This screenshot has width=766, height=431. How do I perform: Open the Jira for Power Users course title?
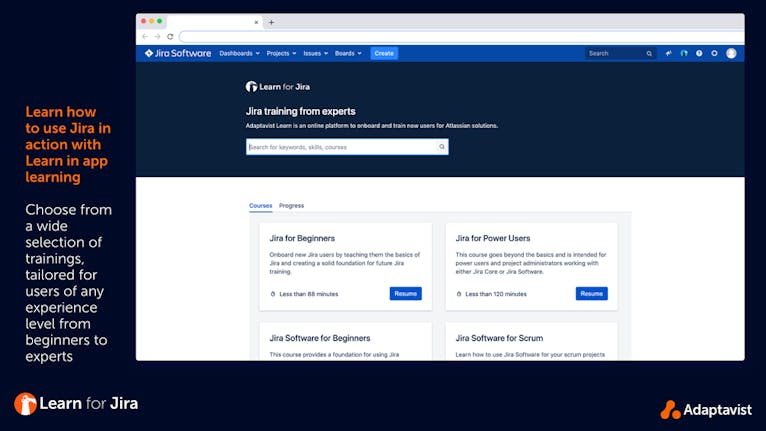coord(492,238)
